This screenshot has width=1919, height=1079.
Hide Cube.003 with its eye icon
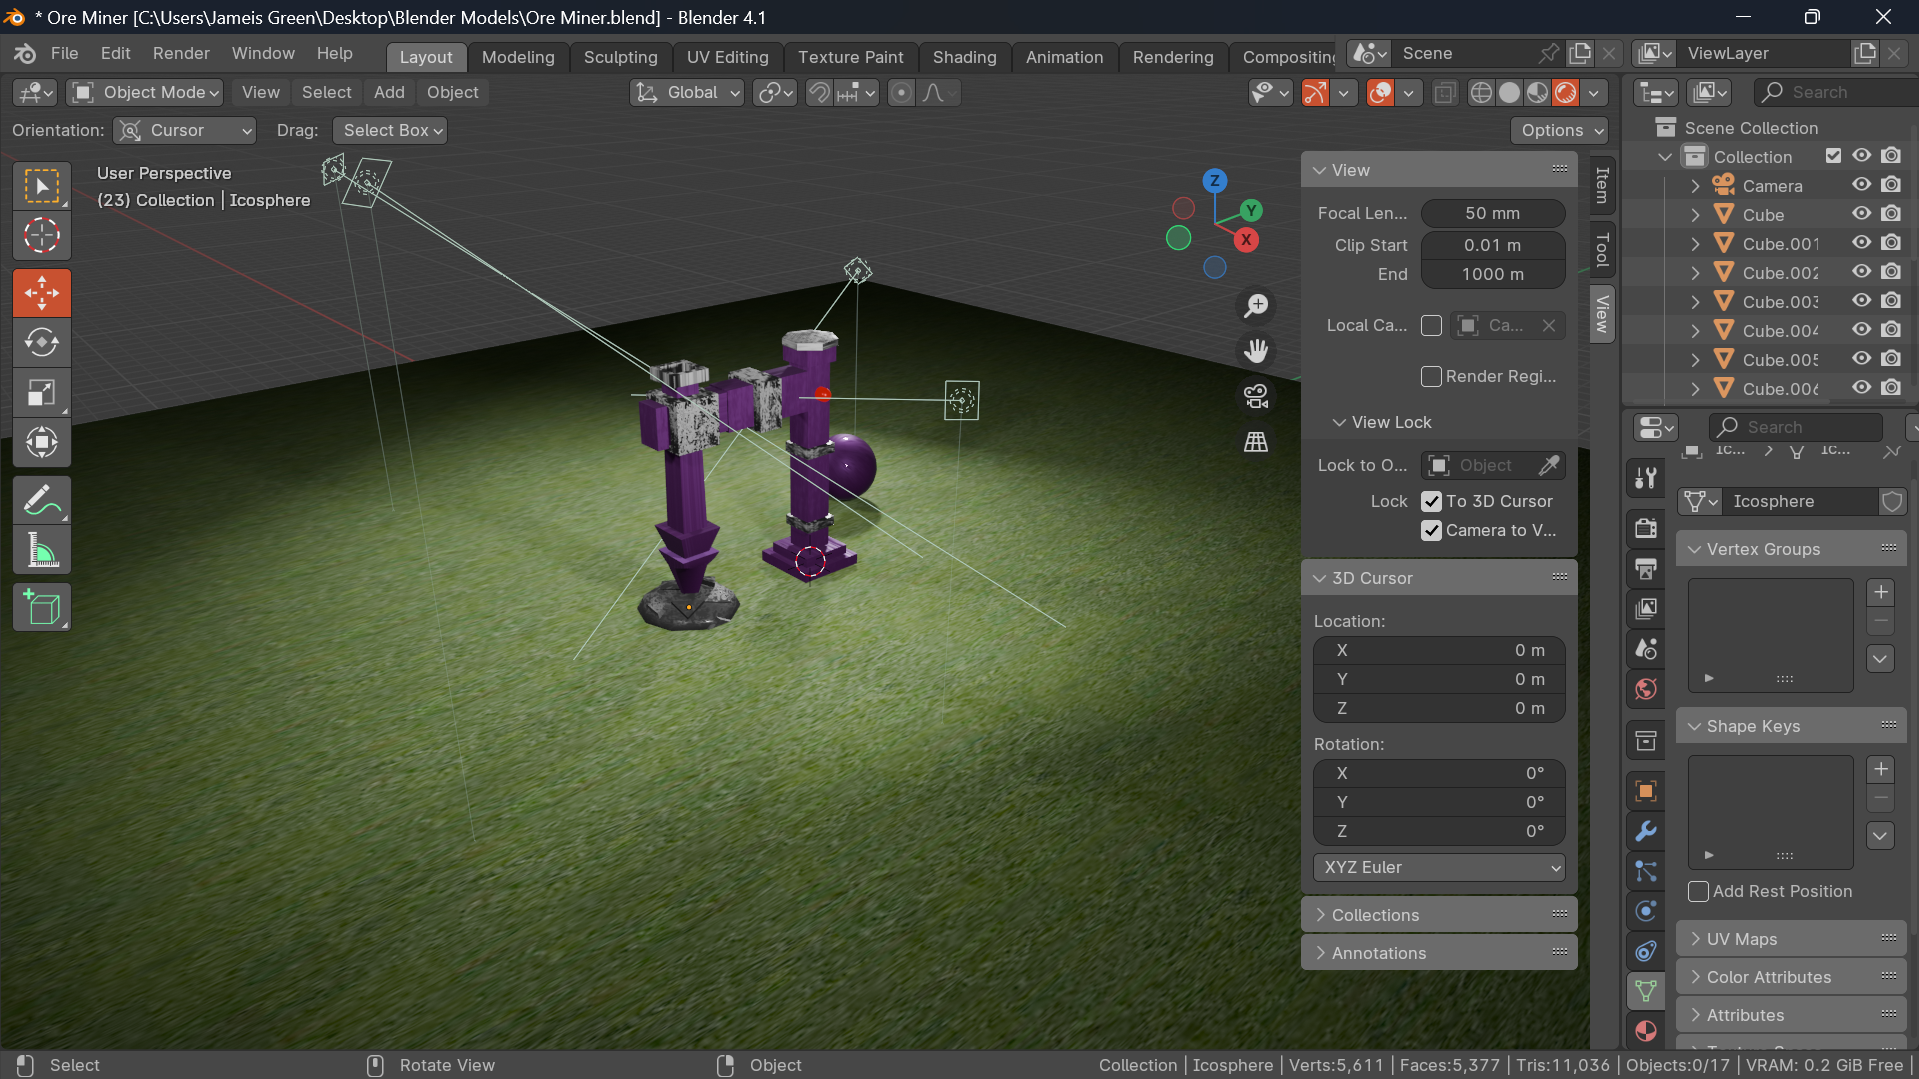click(1861, 301)
